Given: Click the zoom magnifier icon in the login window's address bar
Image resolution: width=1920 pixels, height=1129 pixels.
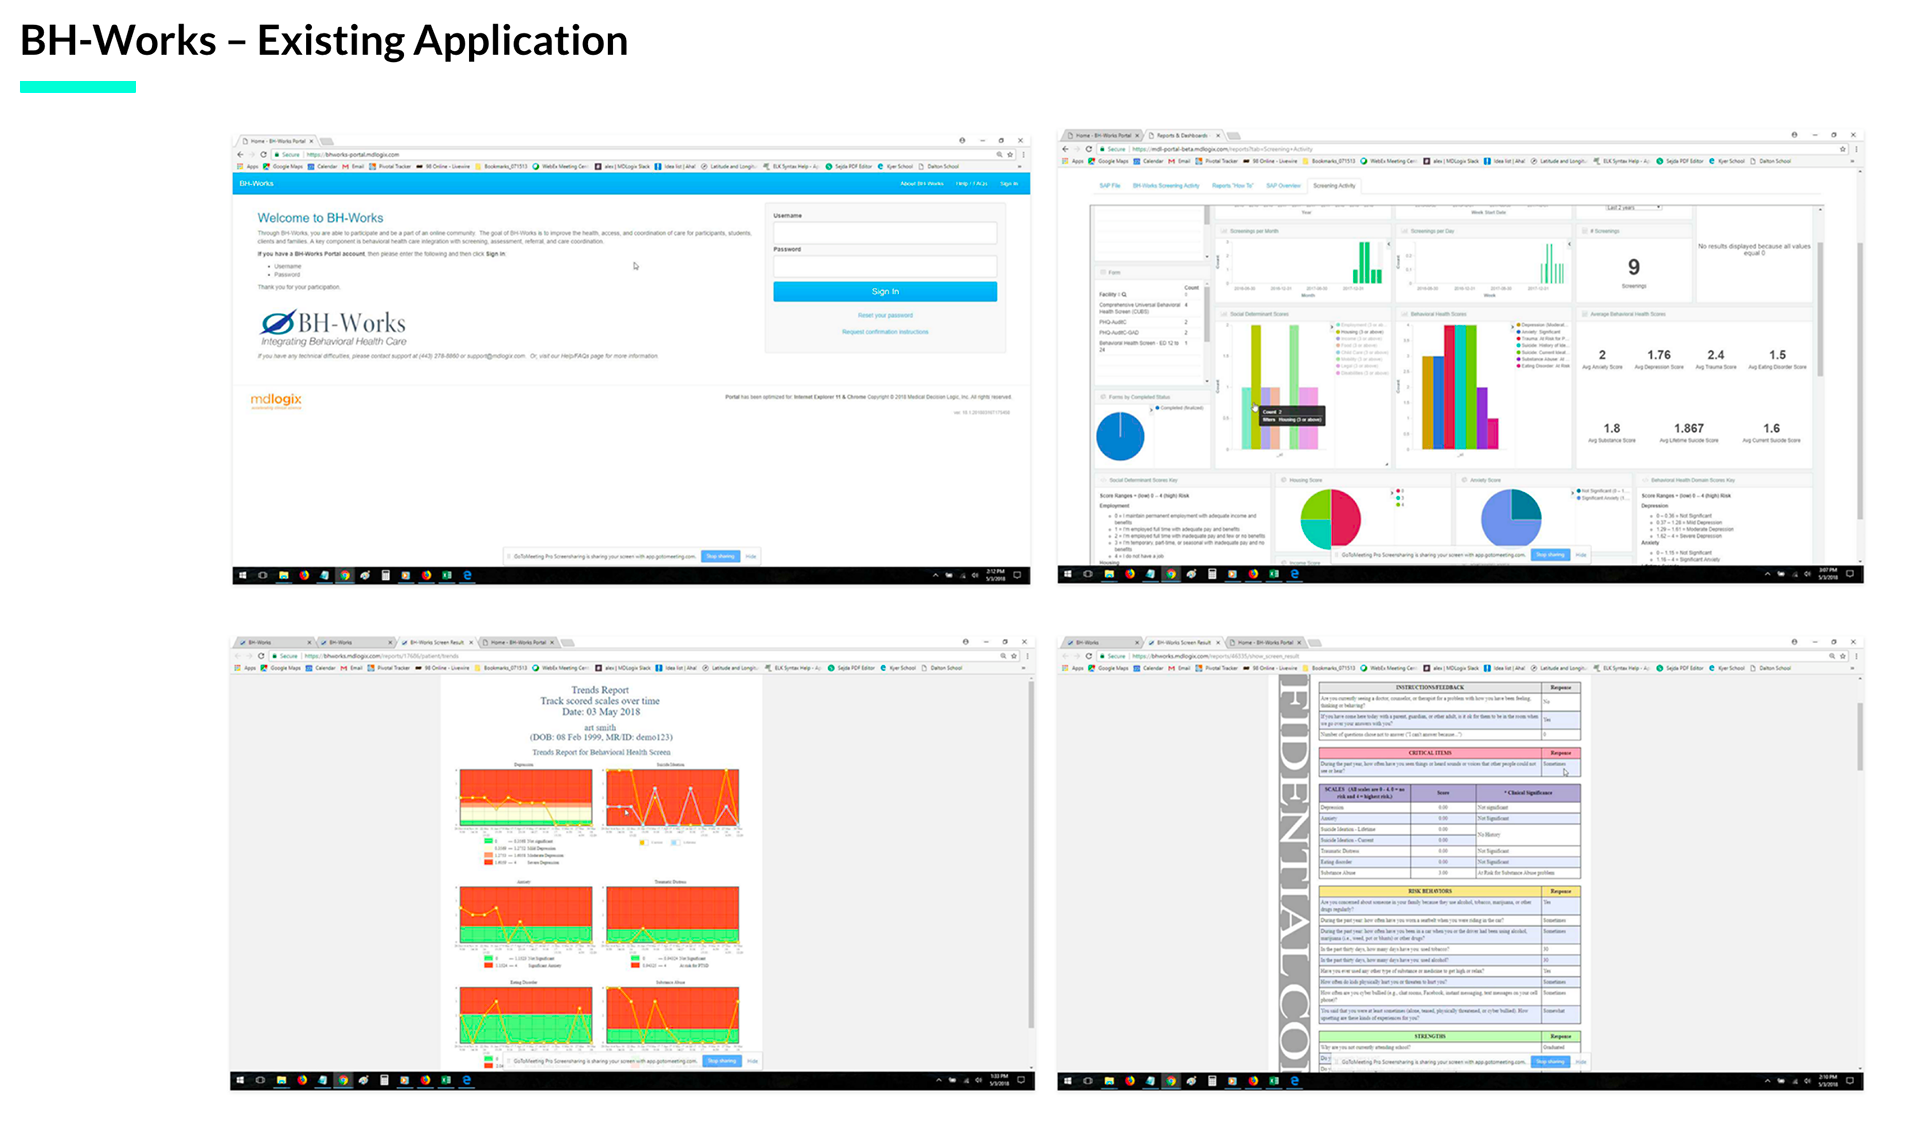Looking at the screenshot, I should point(998,154).
